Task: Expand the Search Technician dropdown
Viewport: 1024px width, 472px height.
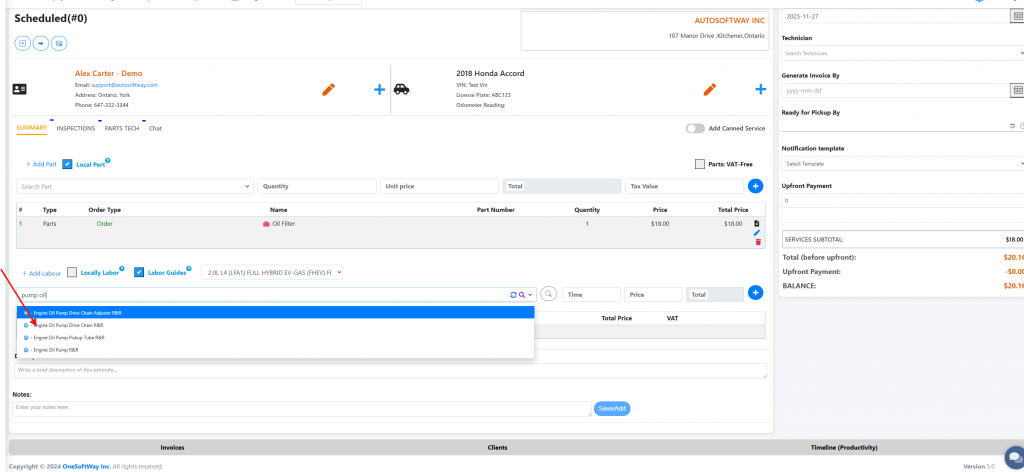Action: click(902, 53)
